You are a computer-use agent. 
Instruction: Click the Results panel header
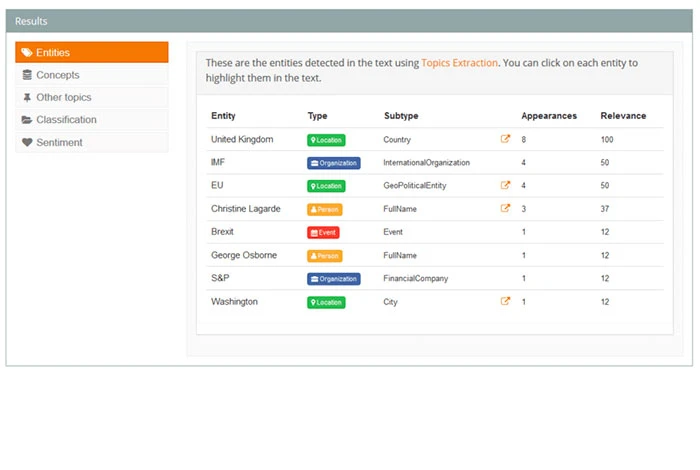point(349,21)
